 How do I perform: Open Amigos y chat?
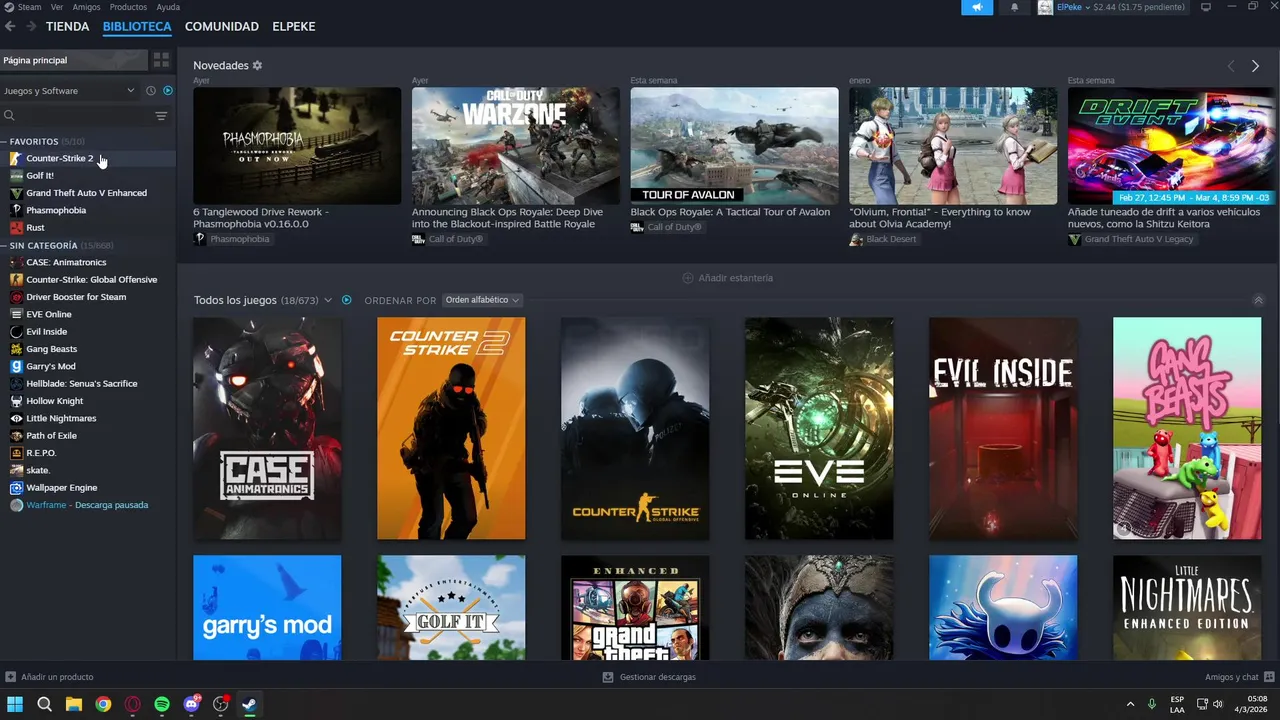1238,677
